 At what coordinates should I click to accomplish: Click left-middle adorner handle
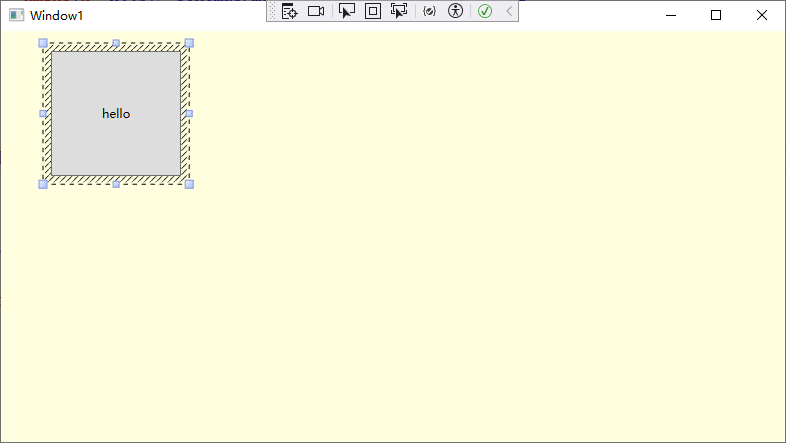tap(43, 114)
